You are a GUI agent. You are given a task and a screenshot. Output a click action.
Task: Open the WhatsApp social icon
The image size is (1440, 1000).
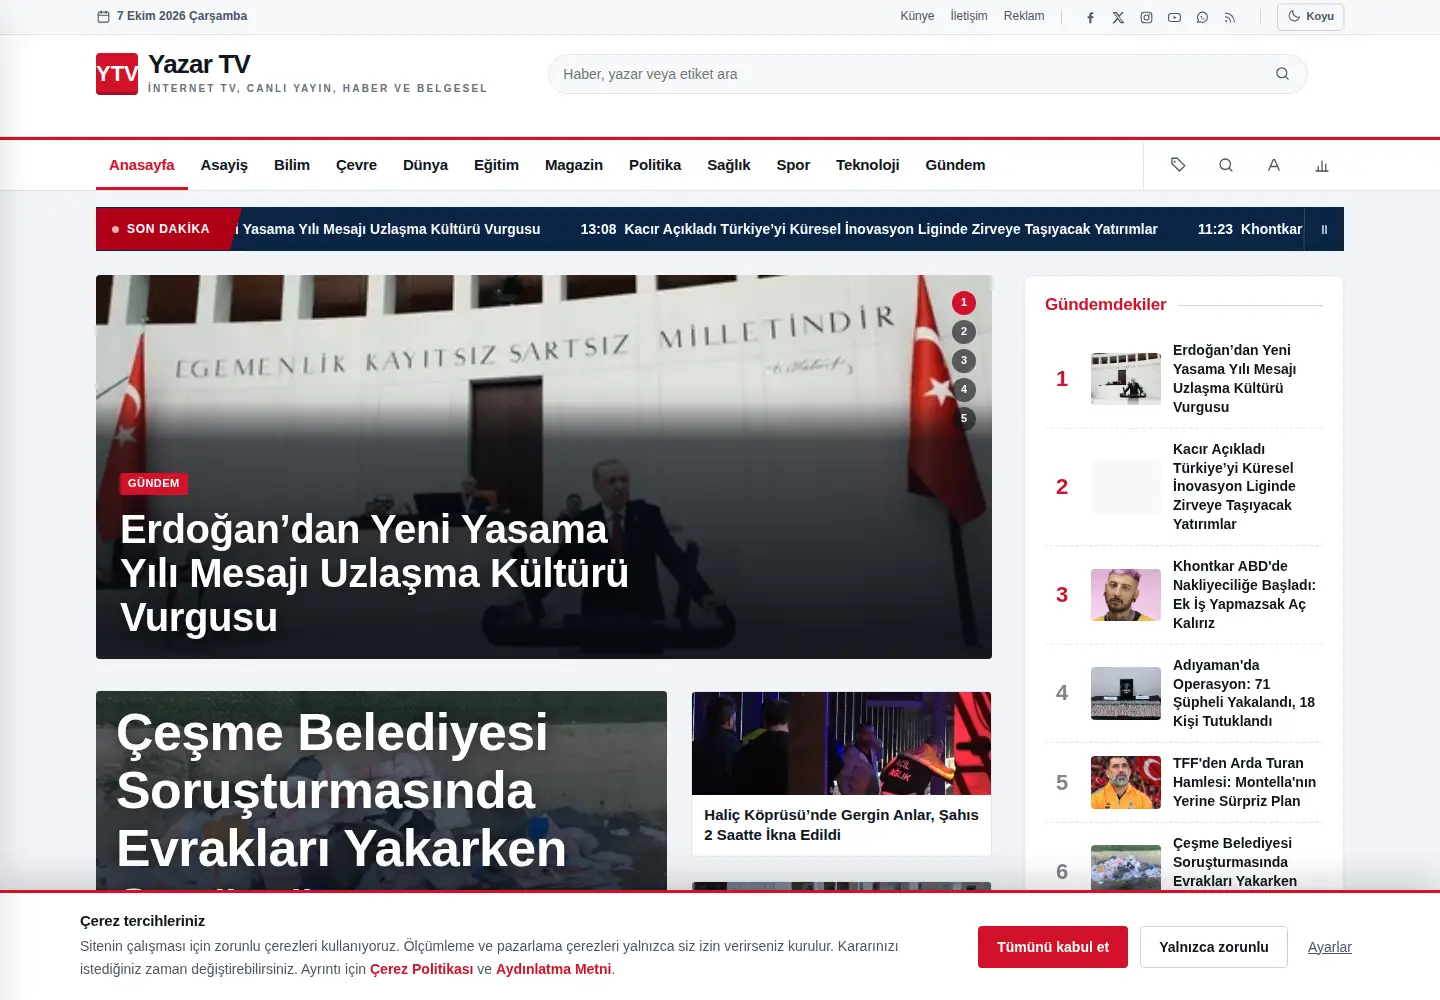1202,17
